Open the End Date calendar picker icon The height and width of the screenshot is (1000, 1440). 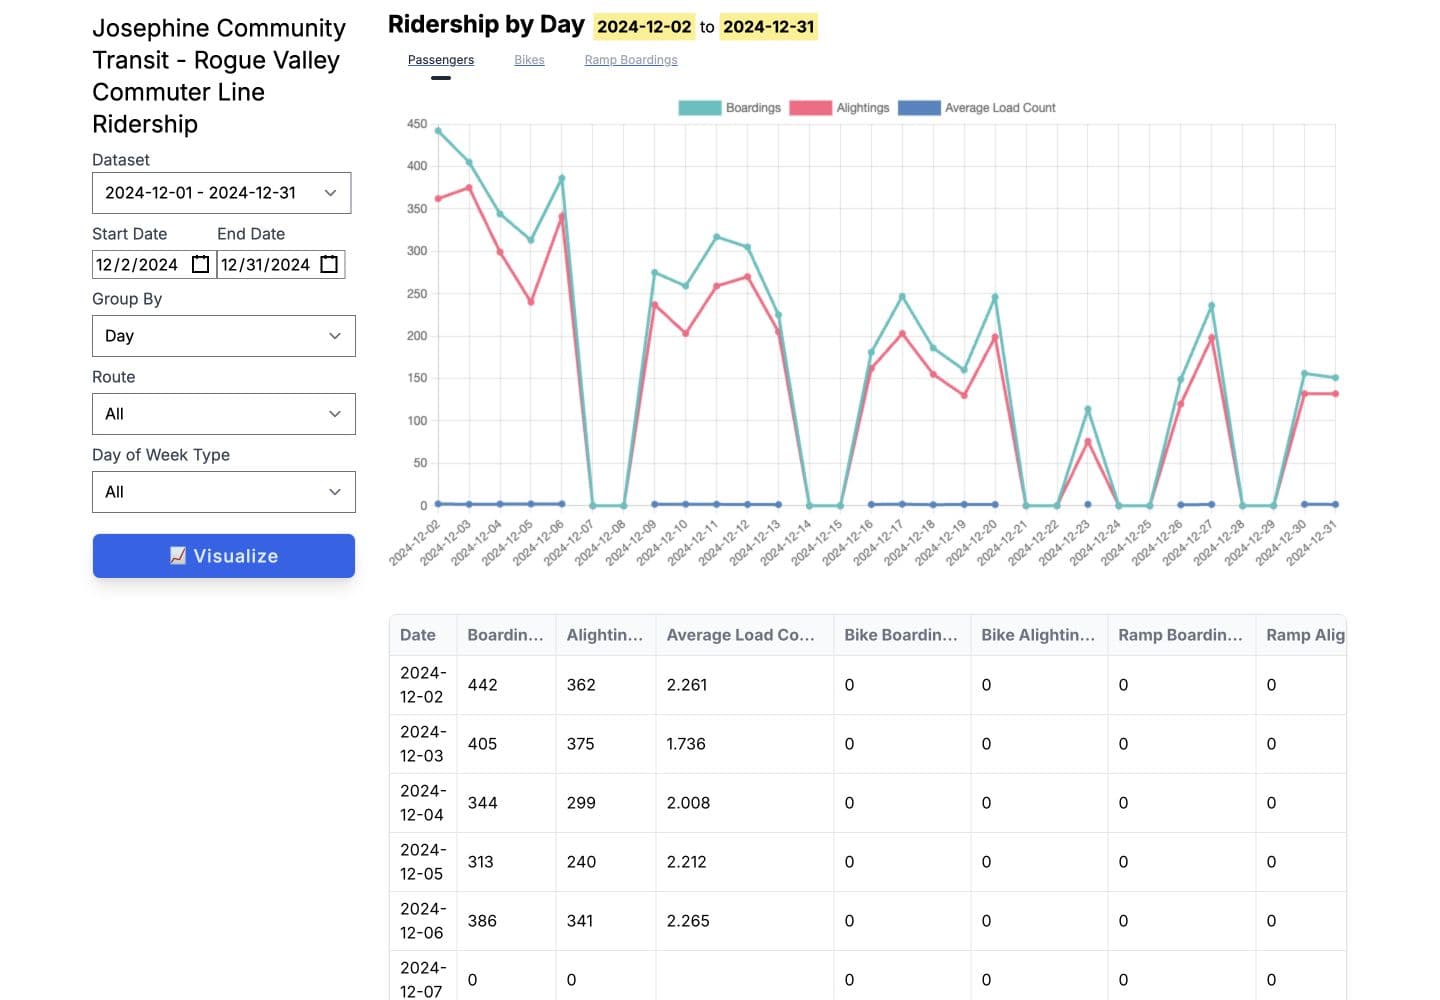(329, 264)
